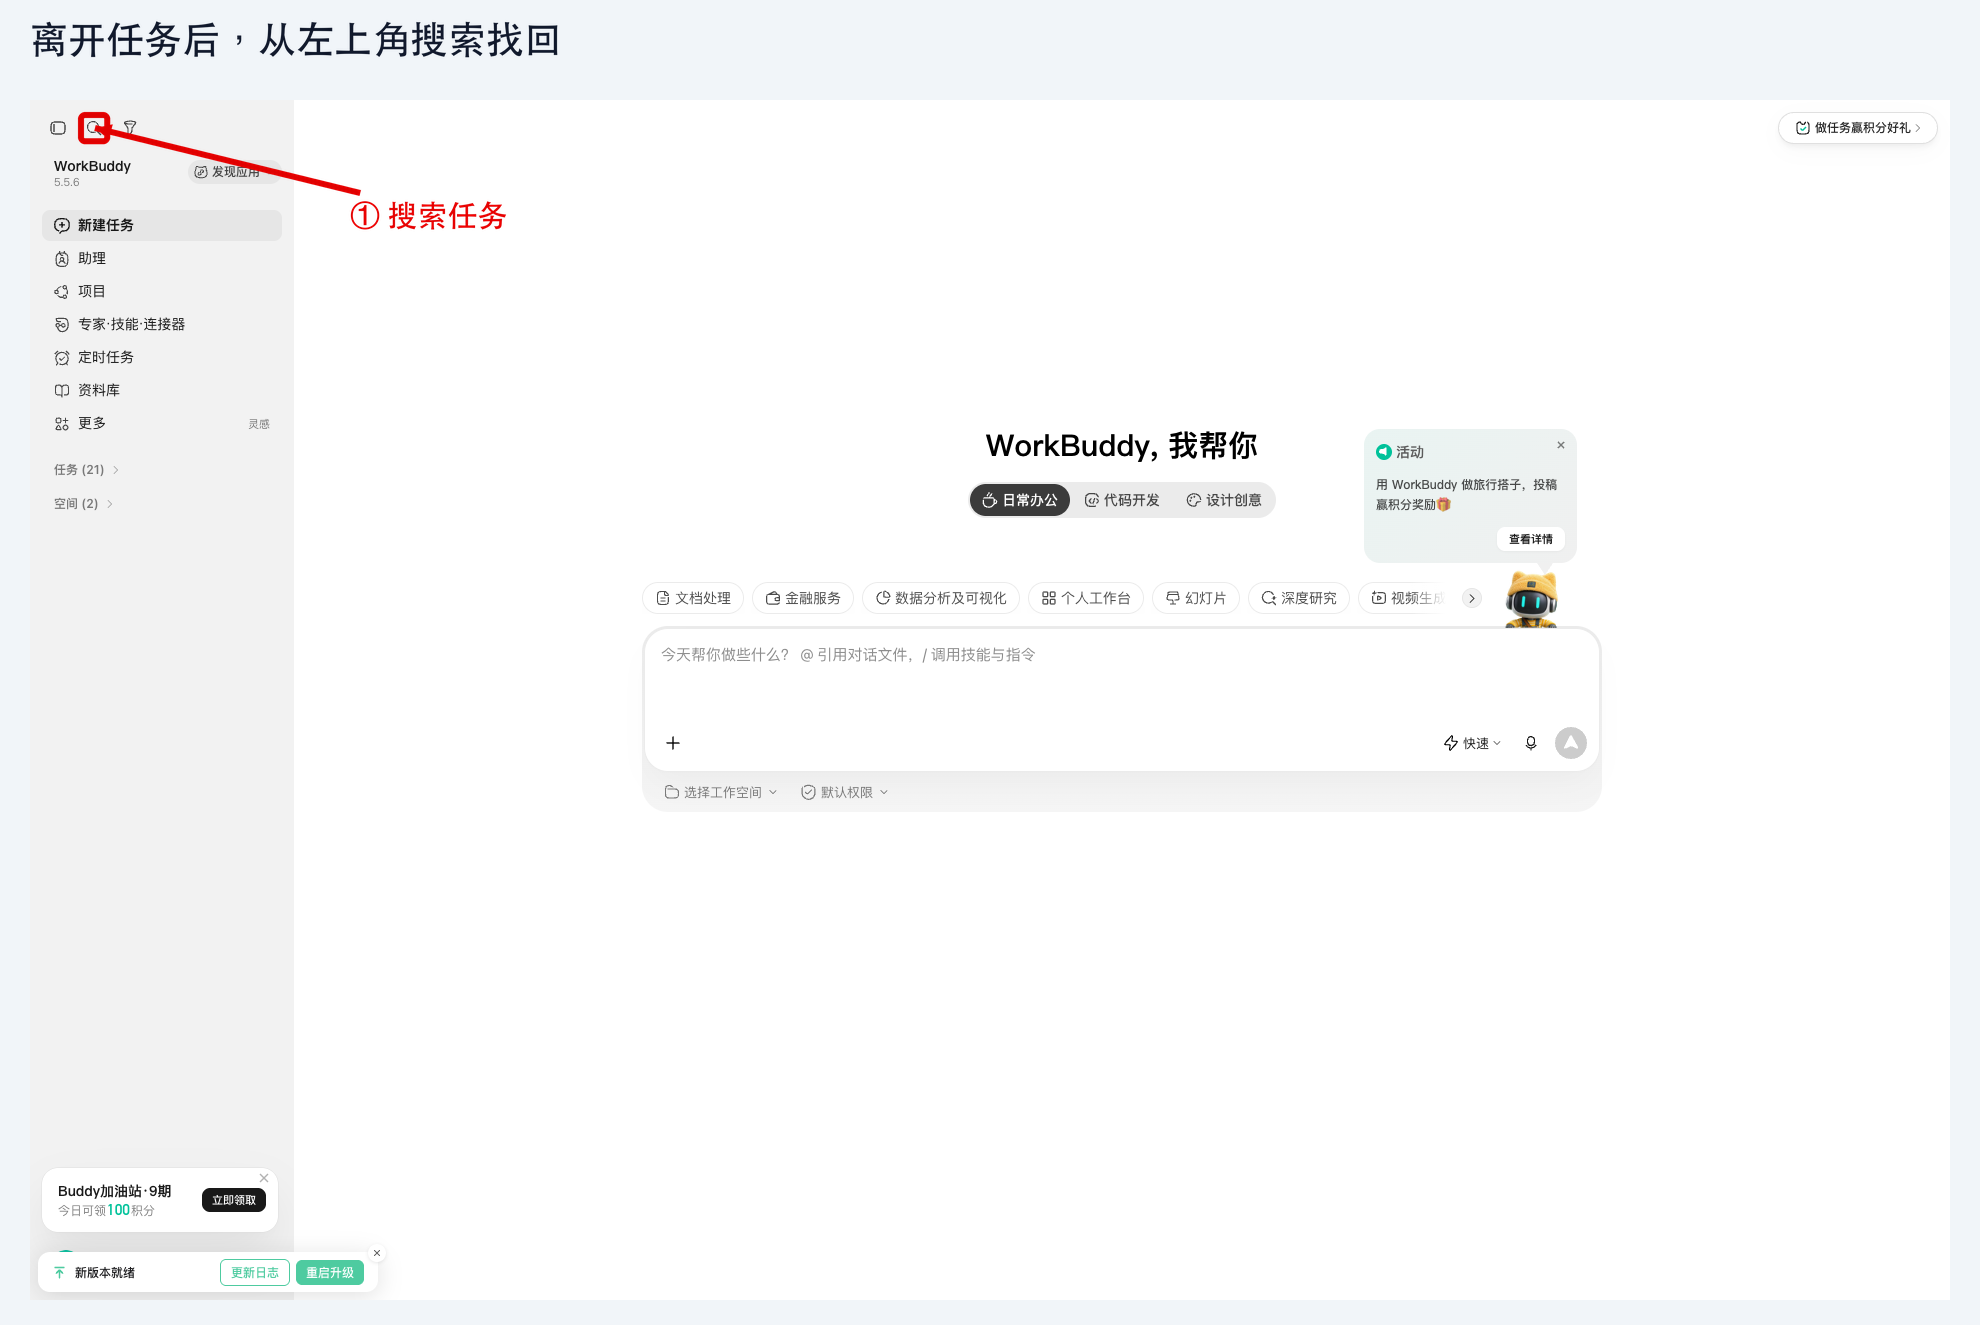Open 选择工作空间 dropdown
Screen dimensions: 1980x1325
click(x=721, y=792)
